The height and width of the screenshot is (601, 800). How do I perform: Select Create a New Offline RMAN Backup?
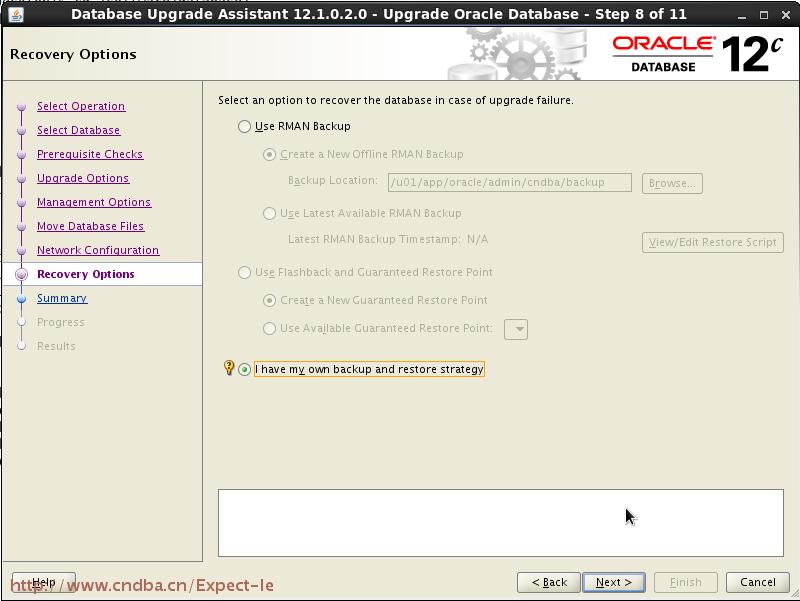tap(269, 154)
